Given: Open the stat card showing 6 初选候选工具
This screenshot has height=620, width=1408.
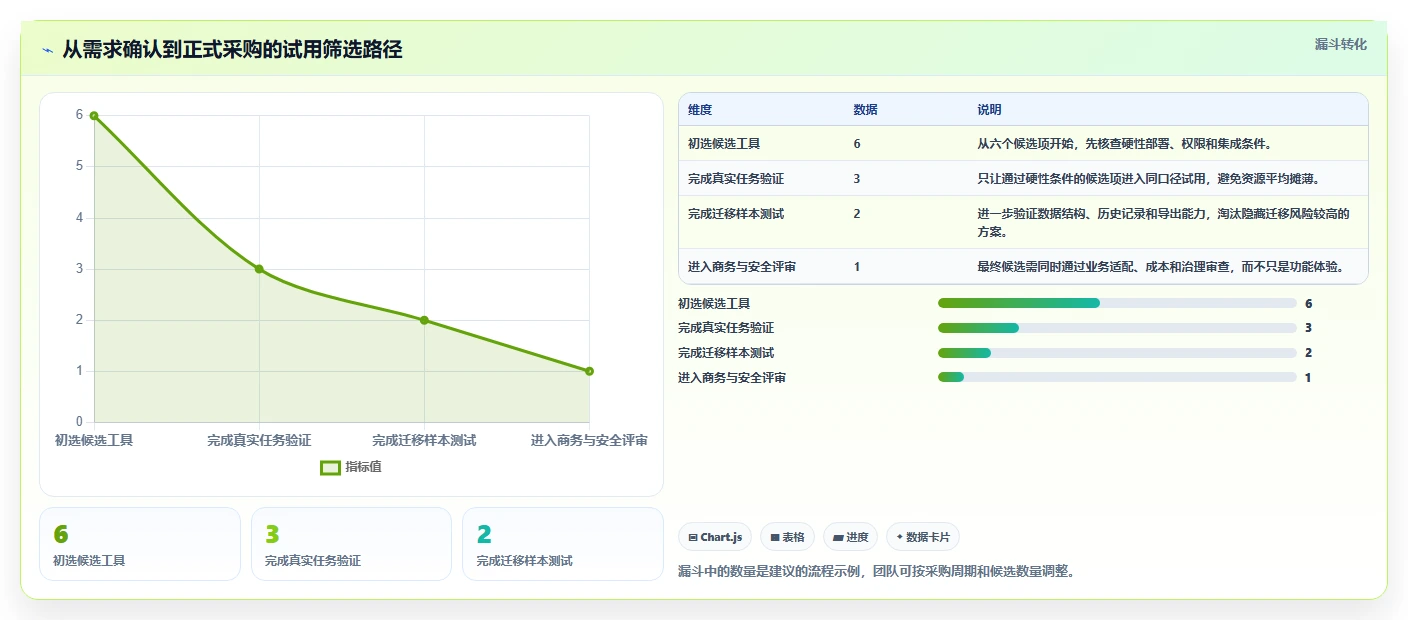Looking at the screenshot, I should (140, 544).
